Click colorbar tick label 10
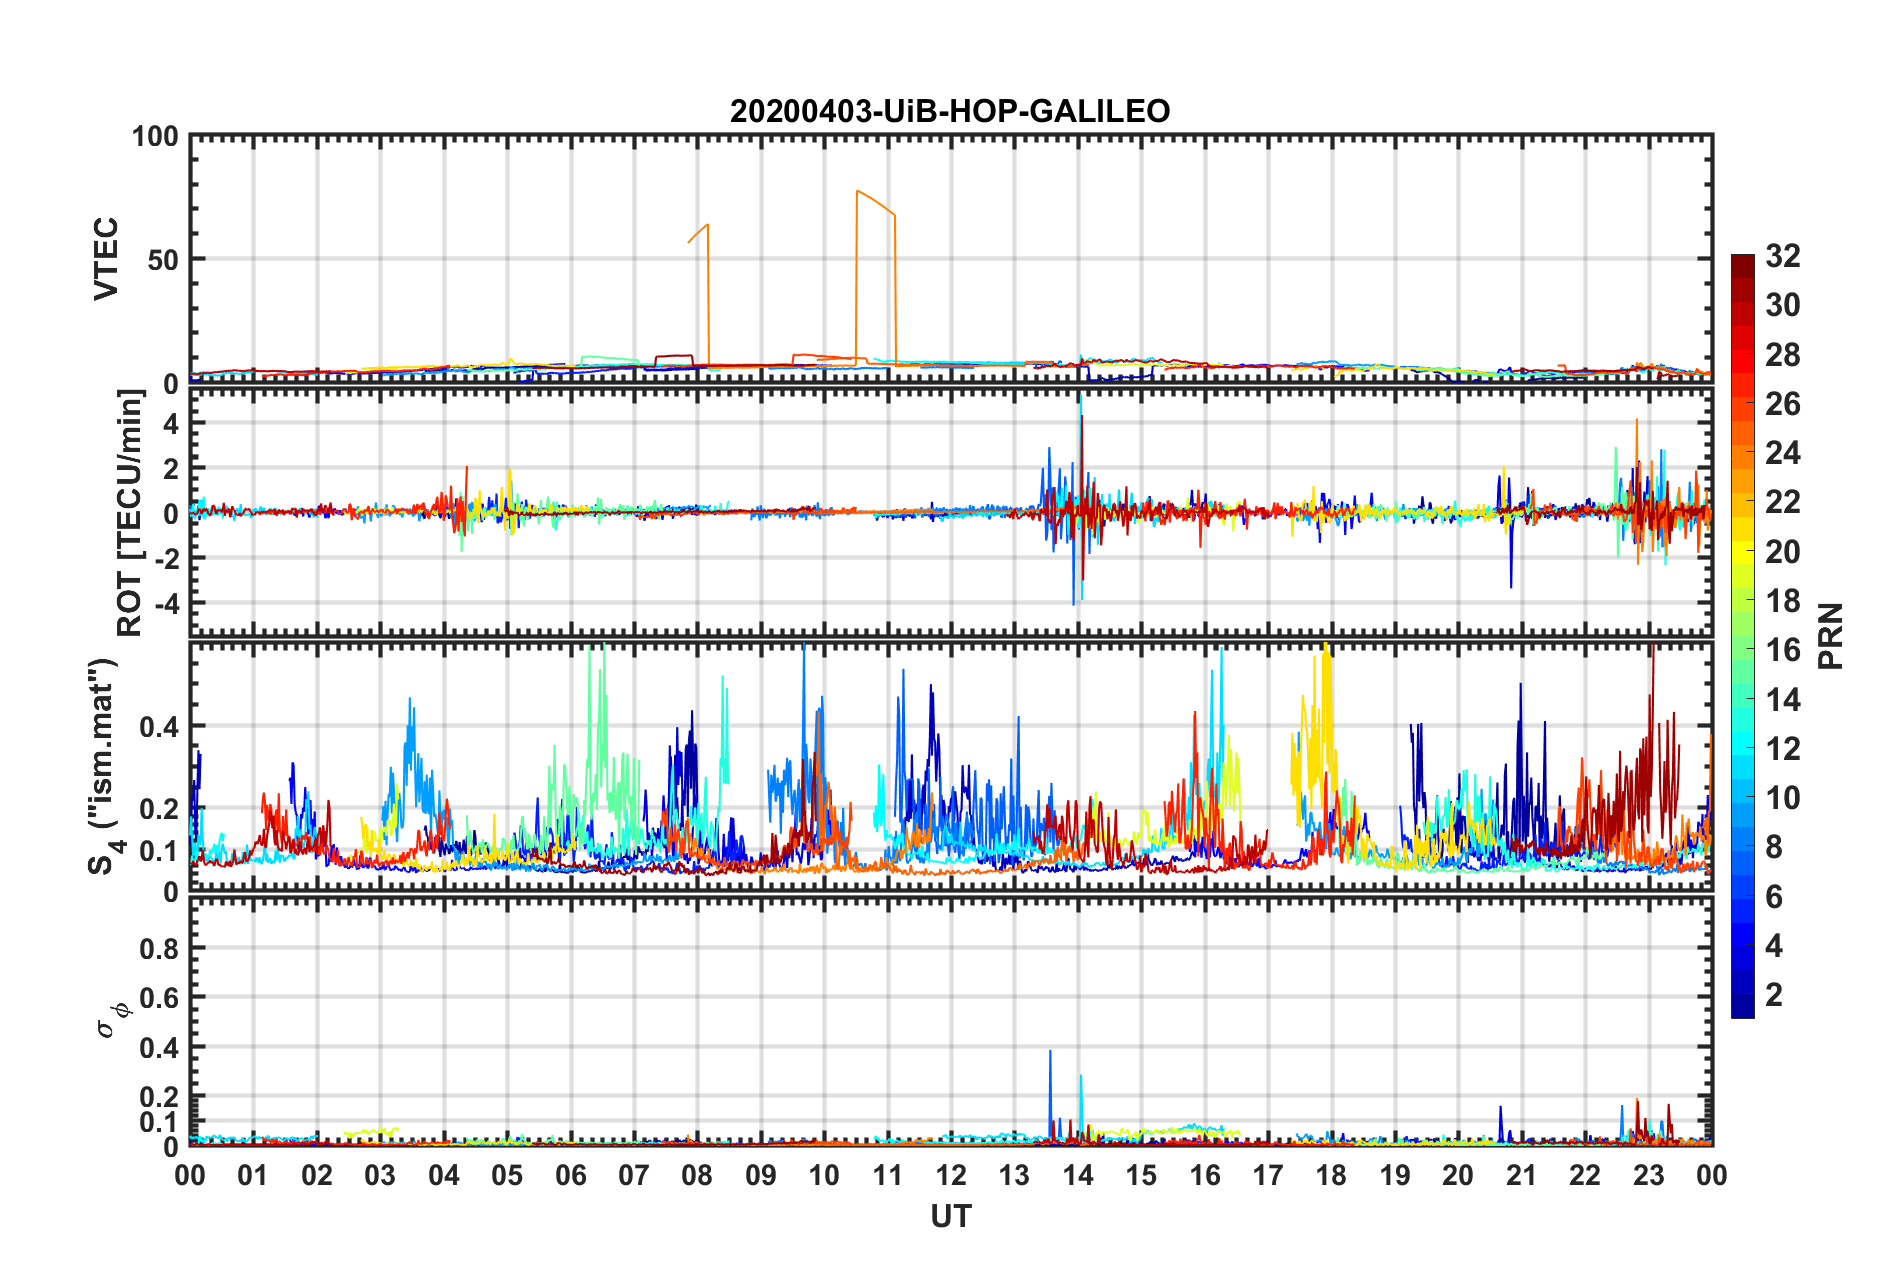The width and height of the screenshot is (1902, 1272). [x=1783, y=798]
